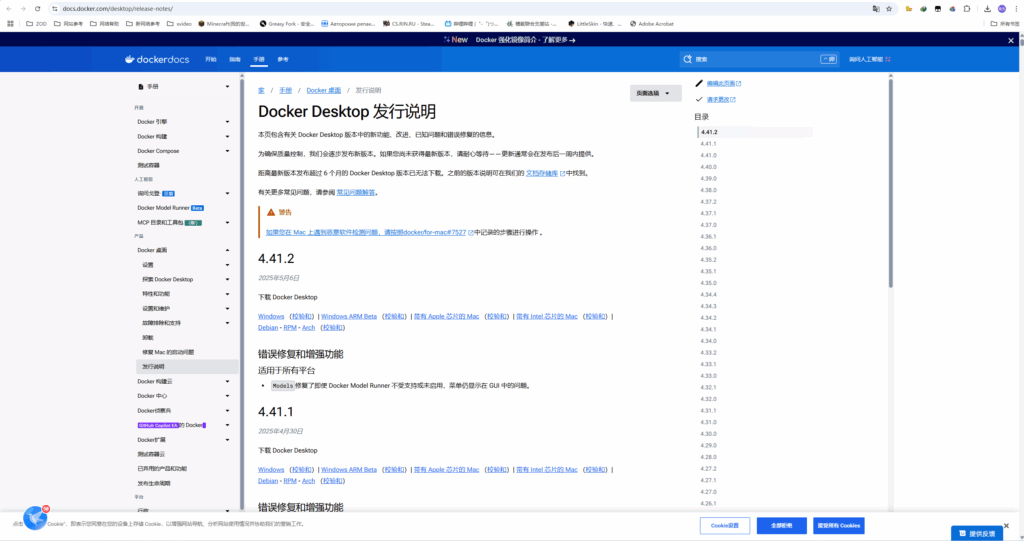Open 所有书签 folder at bookmarks bar end
1024x541 pixels.
pyautogui.click(x=1004, y=24)
